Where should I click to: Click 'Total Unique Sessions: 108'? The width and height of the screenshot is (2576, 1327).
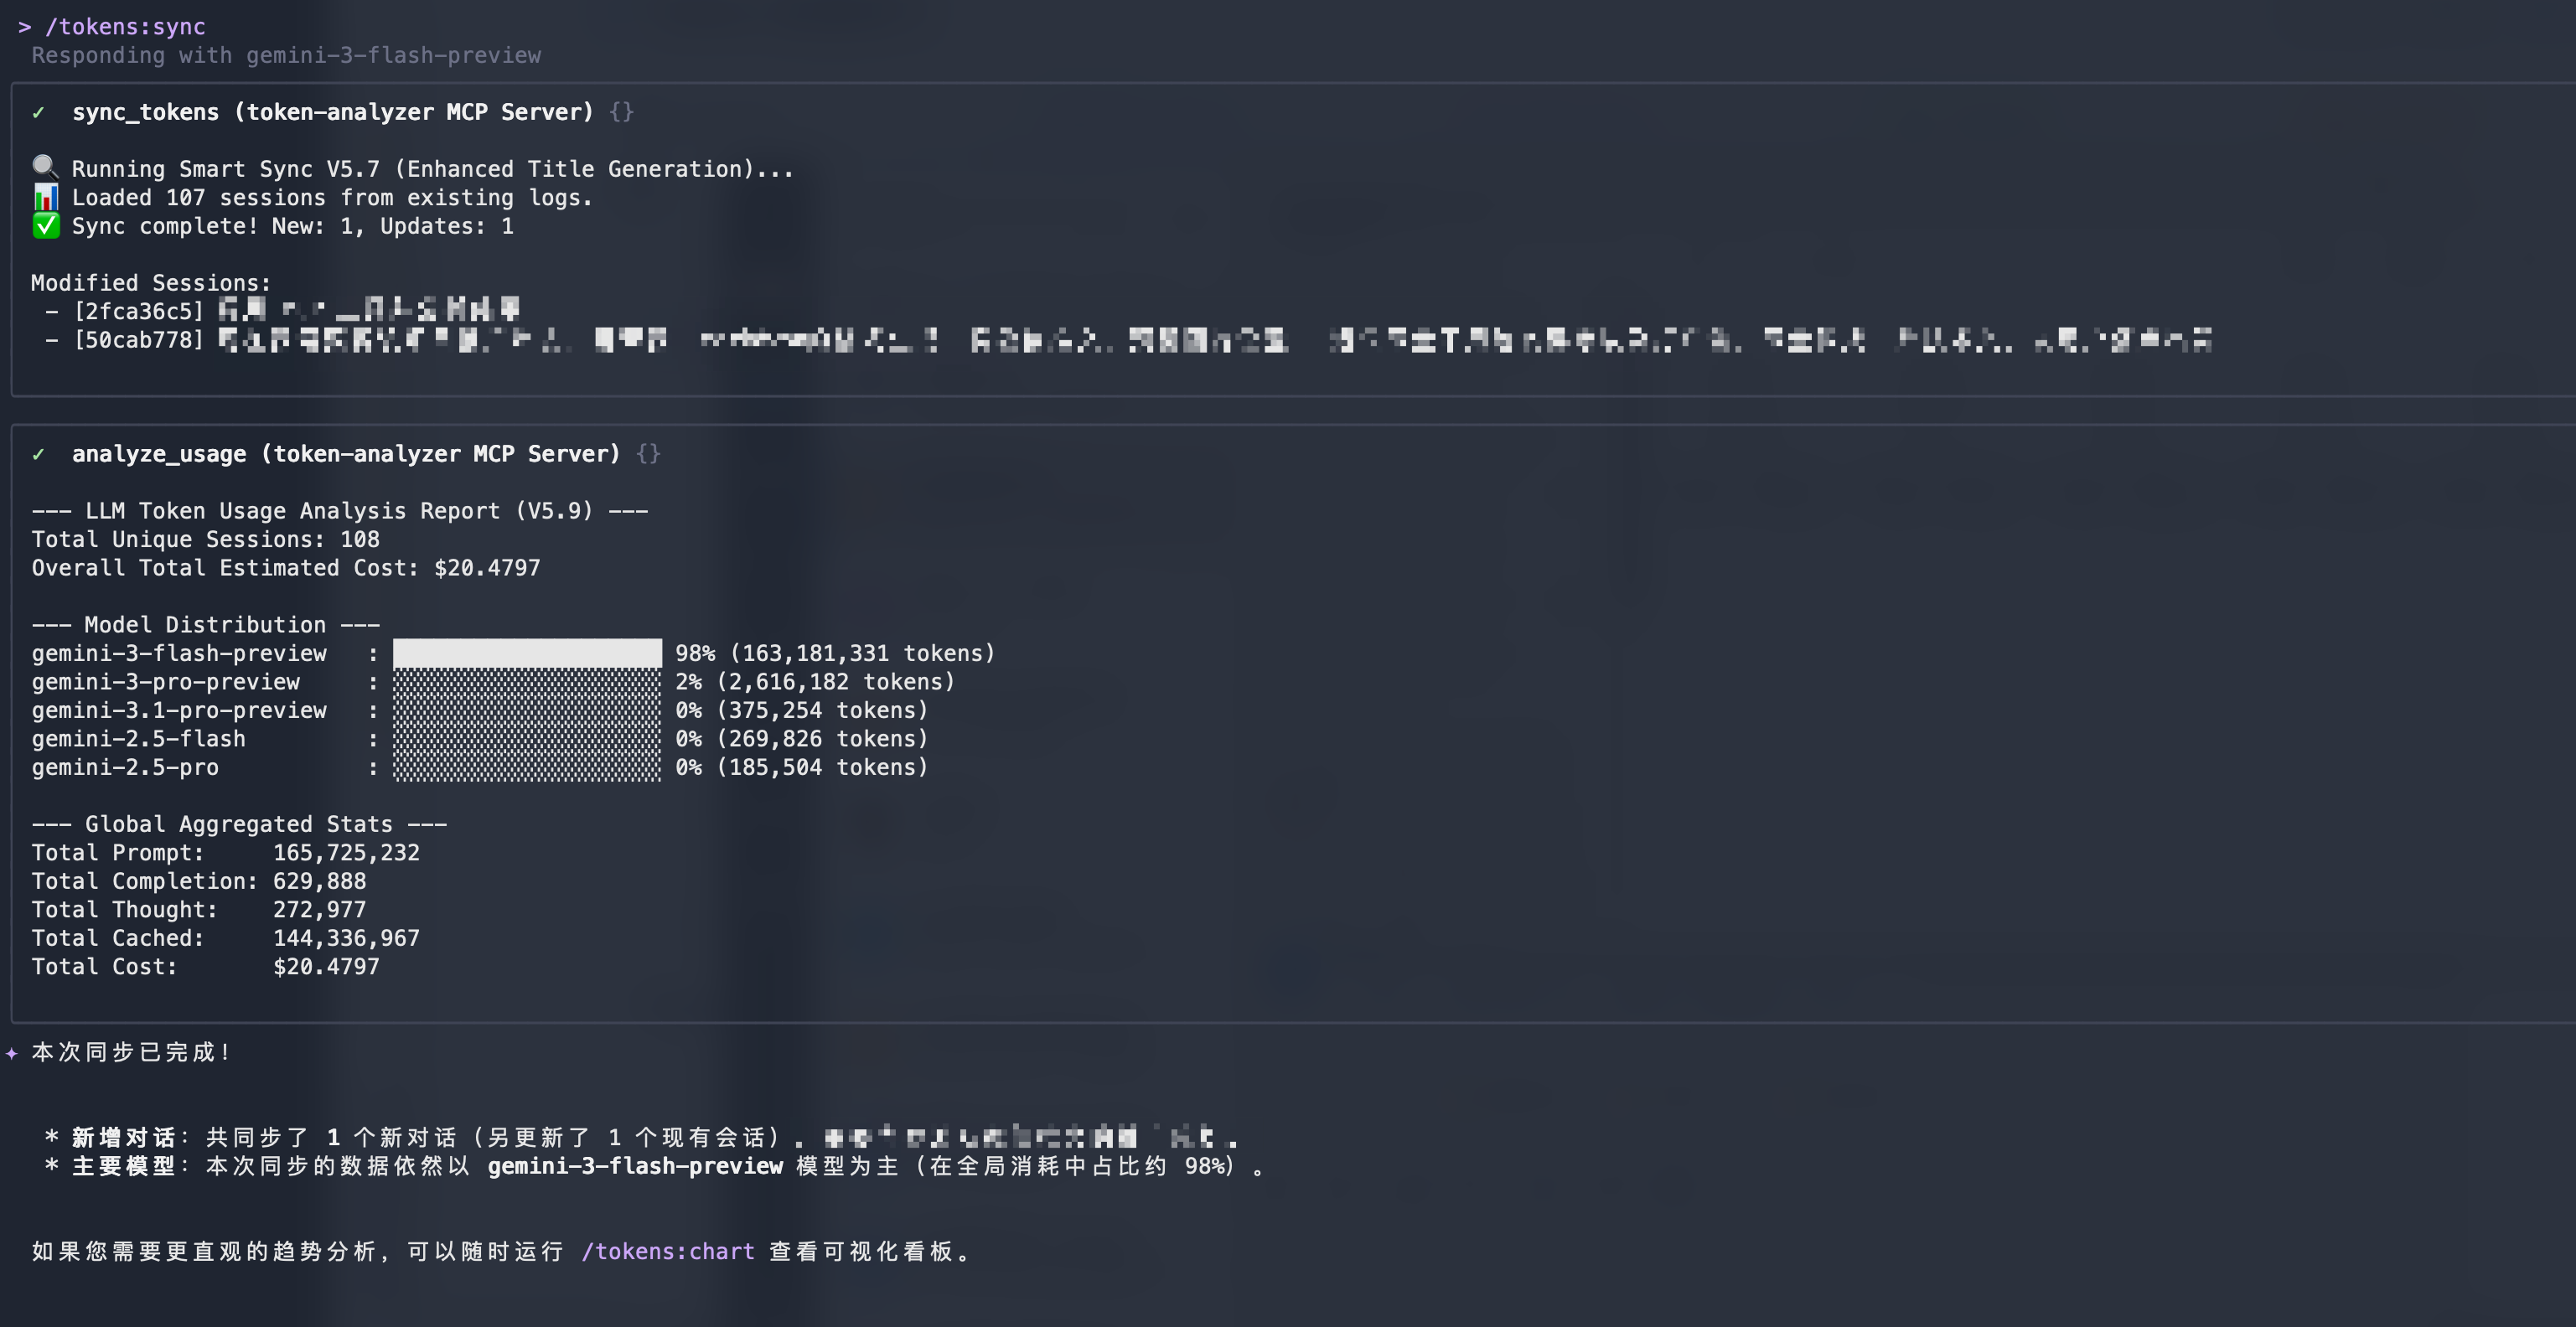point(205,540)
